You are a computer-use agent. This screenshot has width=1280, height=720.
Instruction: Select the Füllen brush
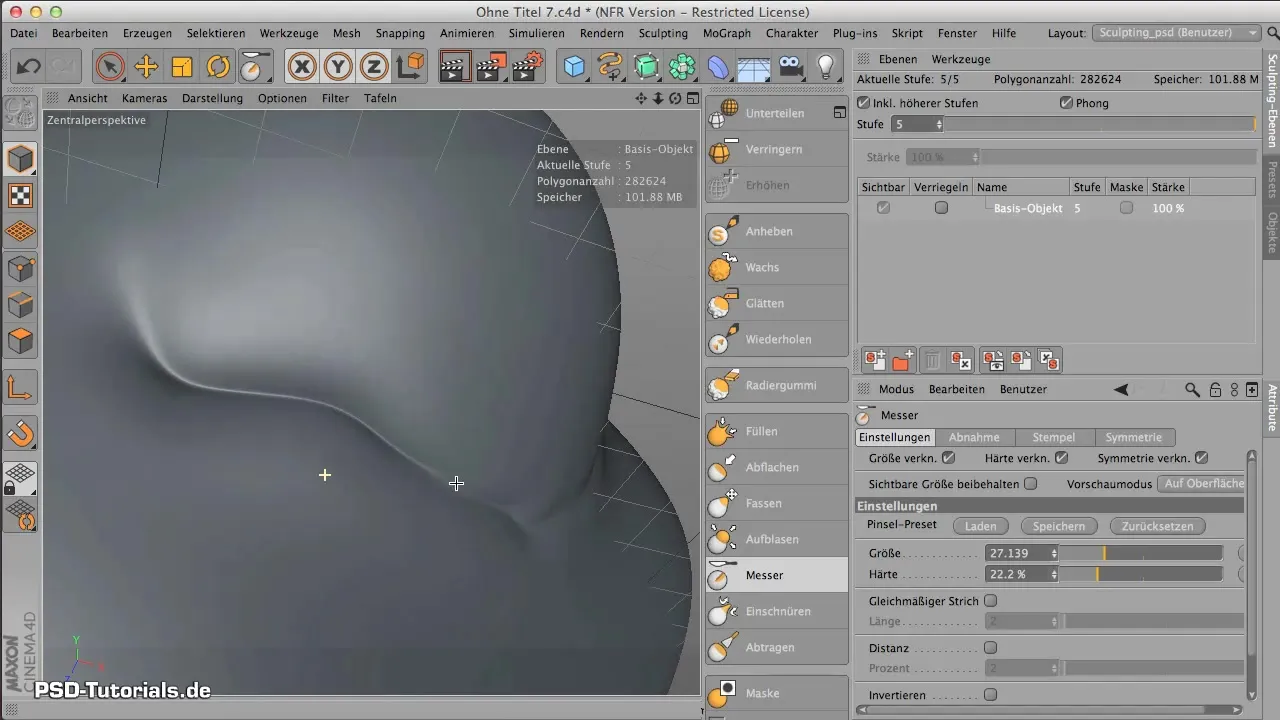(x=776, y=431)
